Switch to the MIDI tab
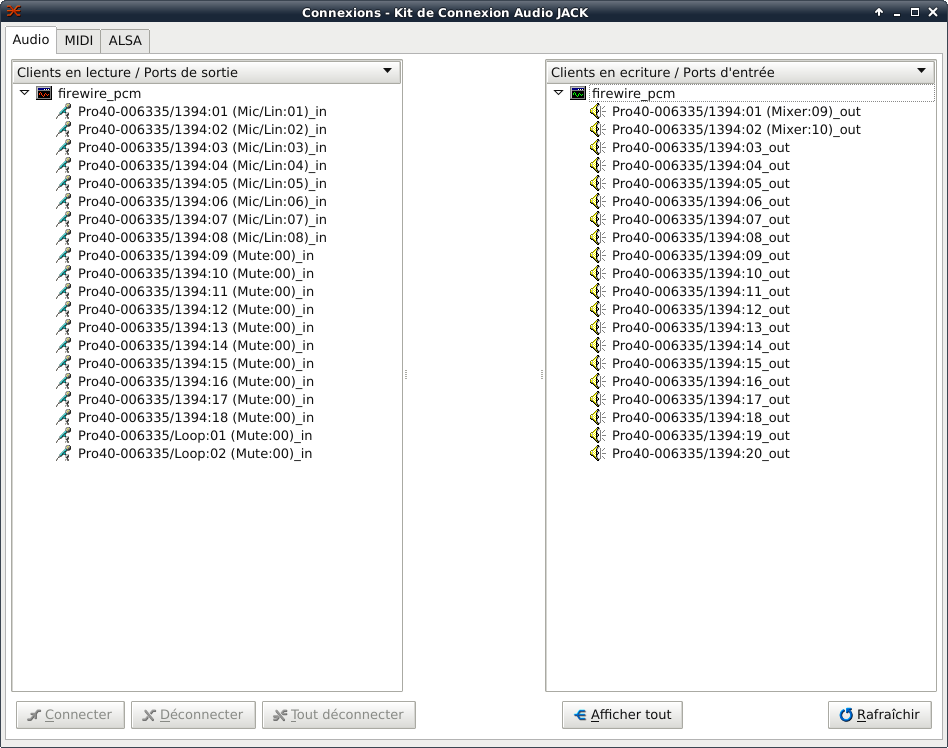This screenshot has height=748, width=948. pyautogui.click(x=79, y=41)
